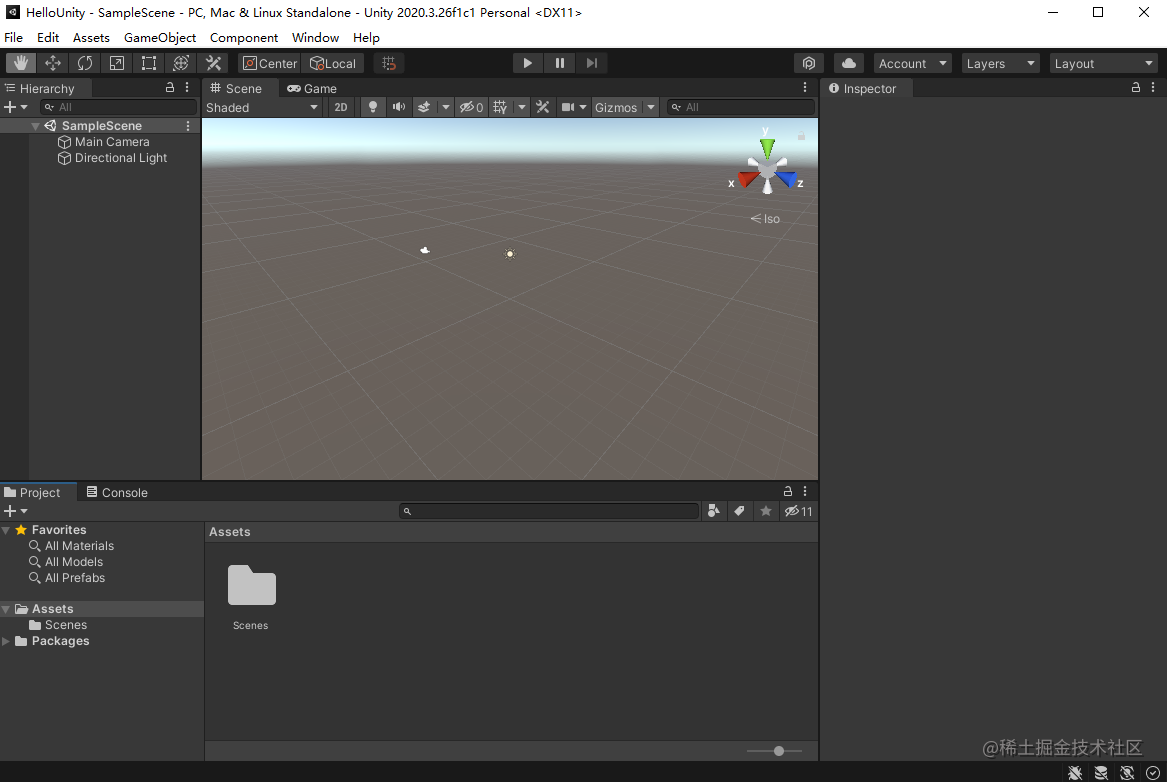Toggle scene lighting in Scene view

[372, 107]
